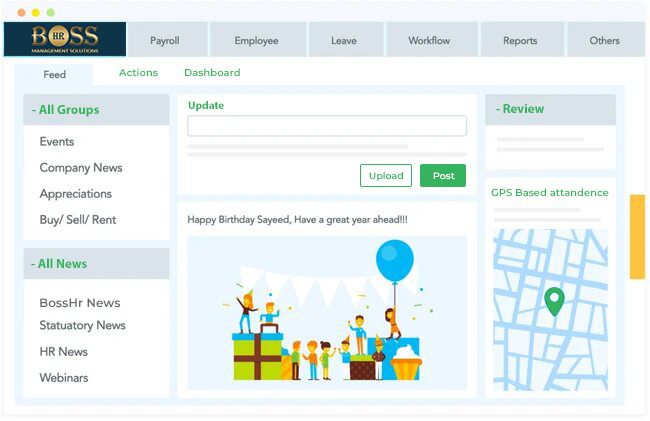650x421 pixels.
Task: Open BossHr News
Action: (x=80, y=303)
